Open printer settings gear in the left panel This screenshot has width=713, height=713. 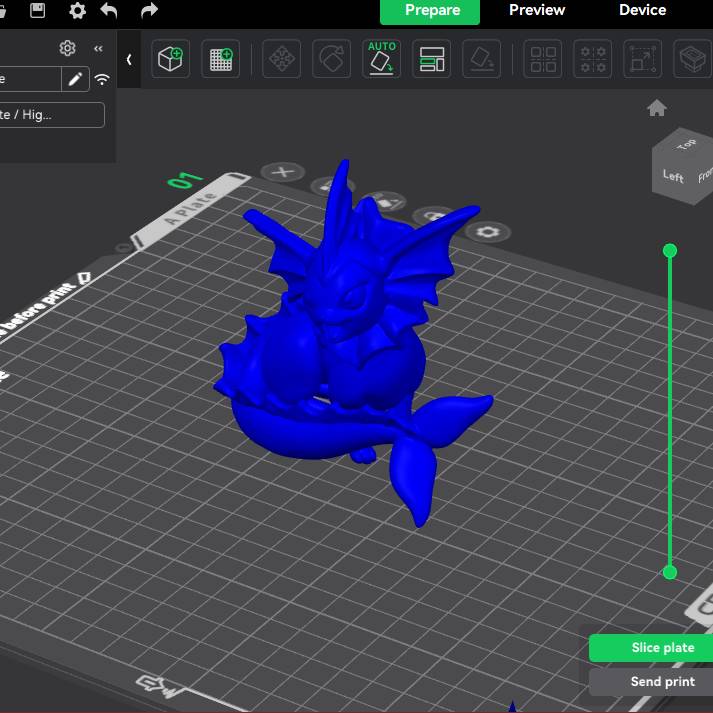[67, 48]
